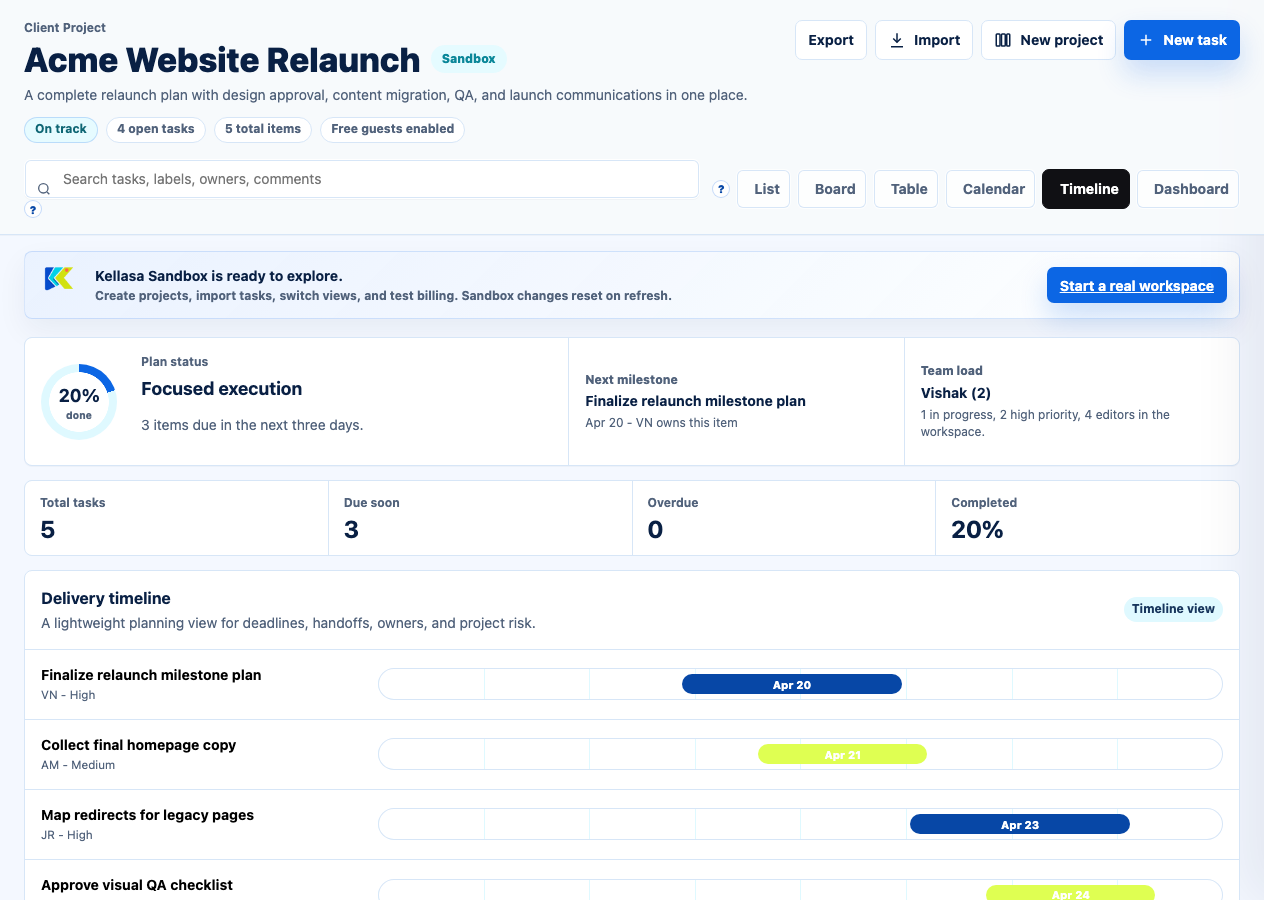Click the columns icon on New project
This screenshot has width=1264, height=900.
point(1002,40)
